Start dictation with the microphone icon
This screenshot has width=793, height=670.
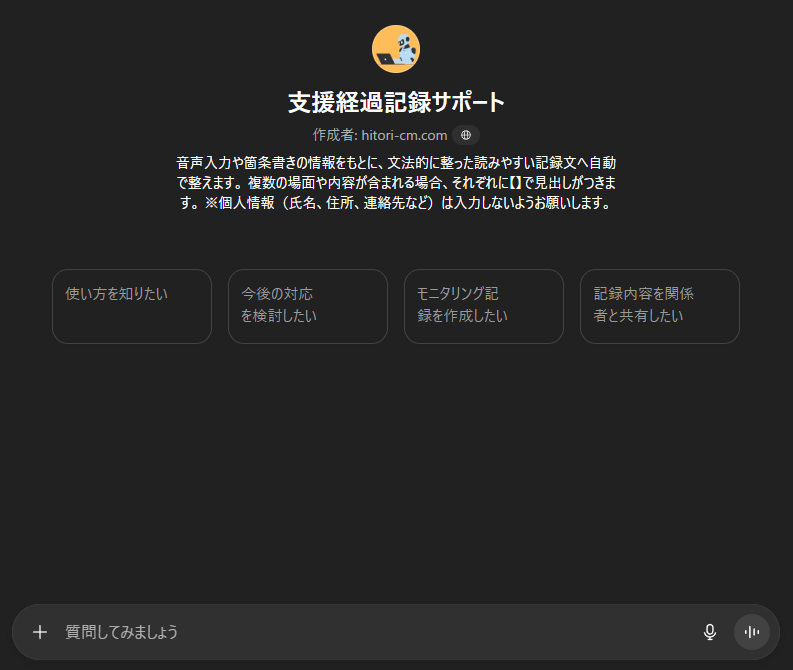tap(710, 632)
